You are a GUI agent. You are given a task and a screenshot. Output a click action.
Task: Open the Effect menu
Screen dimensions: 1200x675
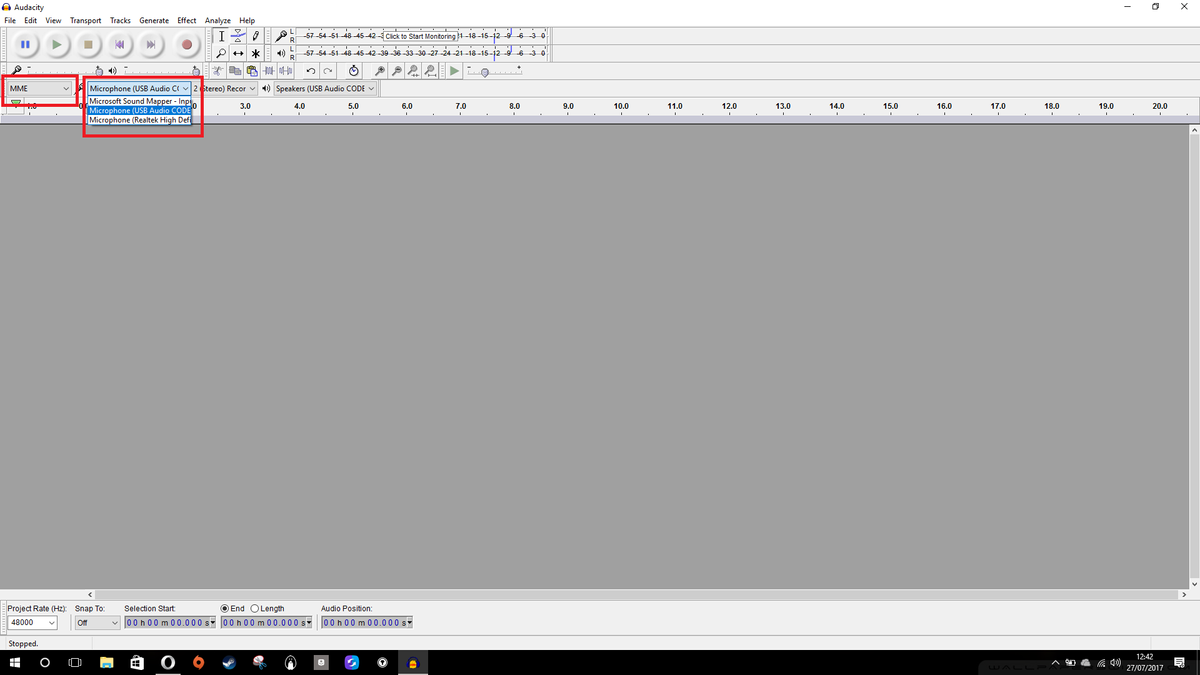tap(187, 20)
